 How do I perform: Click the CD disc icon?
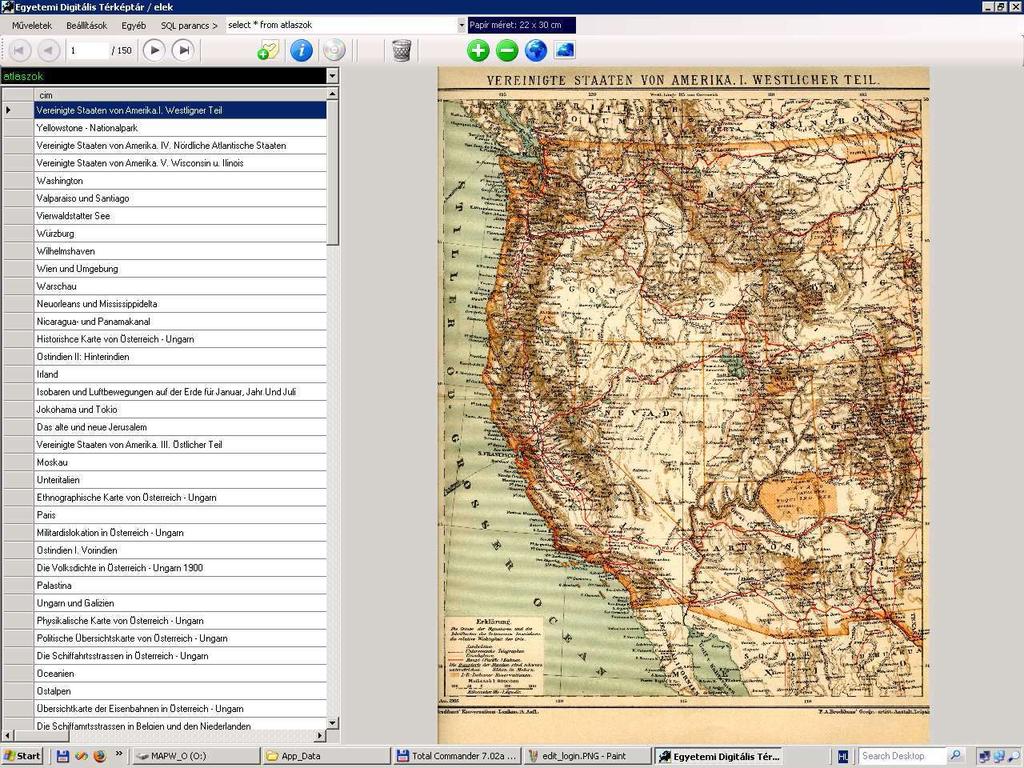click(334, 50)
